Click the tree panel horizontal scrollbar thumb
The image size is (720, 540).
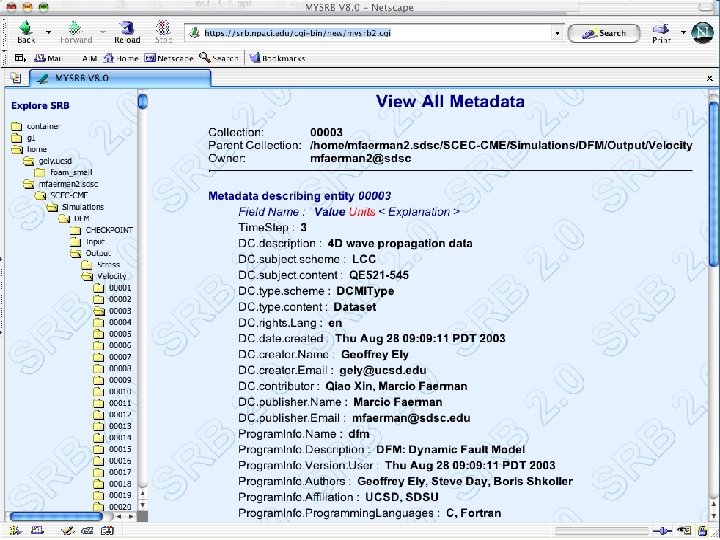[x=56, y=517]
